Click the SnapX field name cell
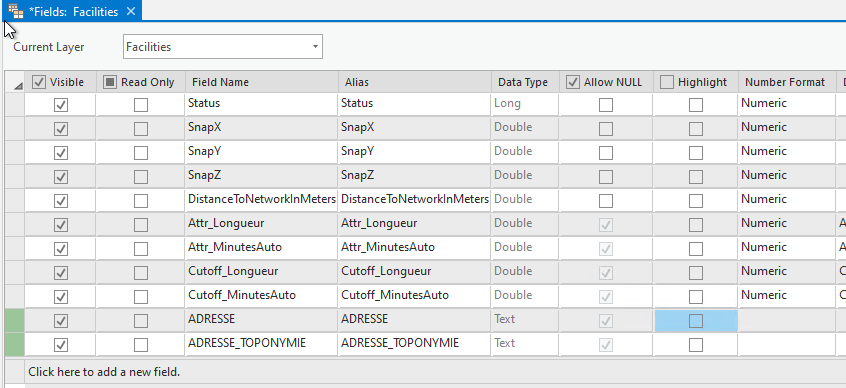 point(261,127)
